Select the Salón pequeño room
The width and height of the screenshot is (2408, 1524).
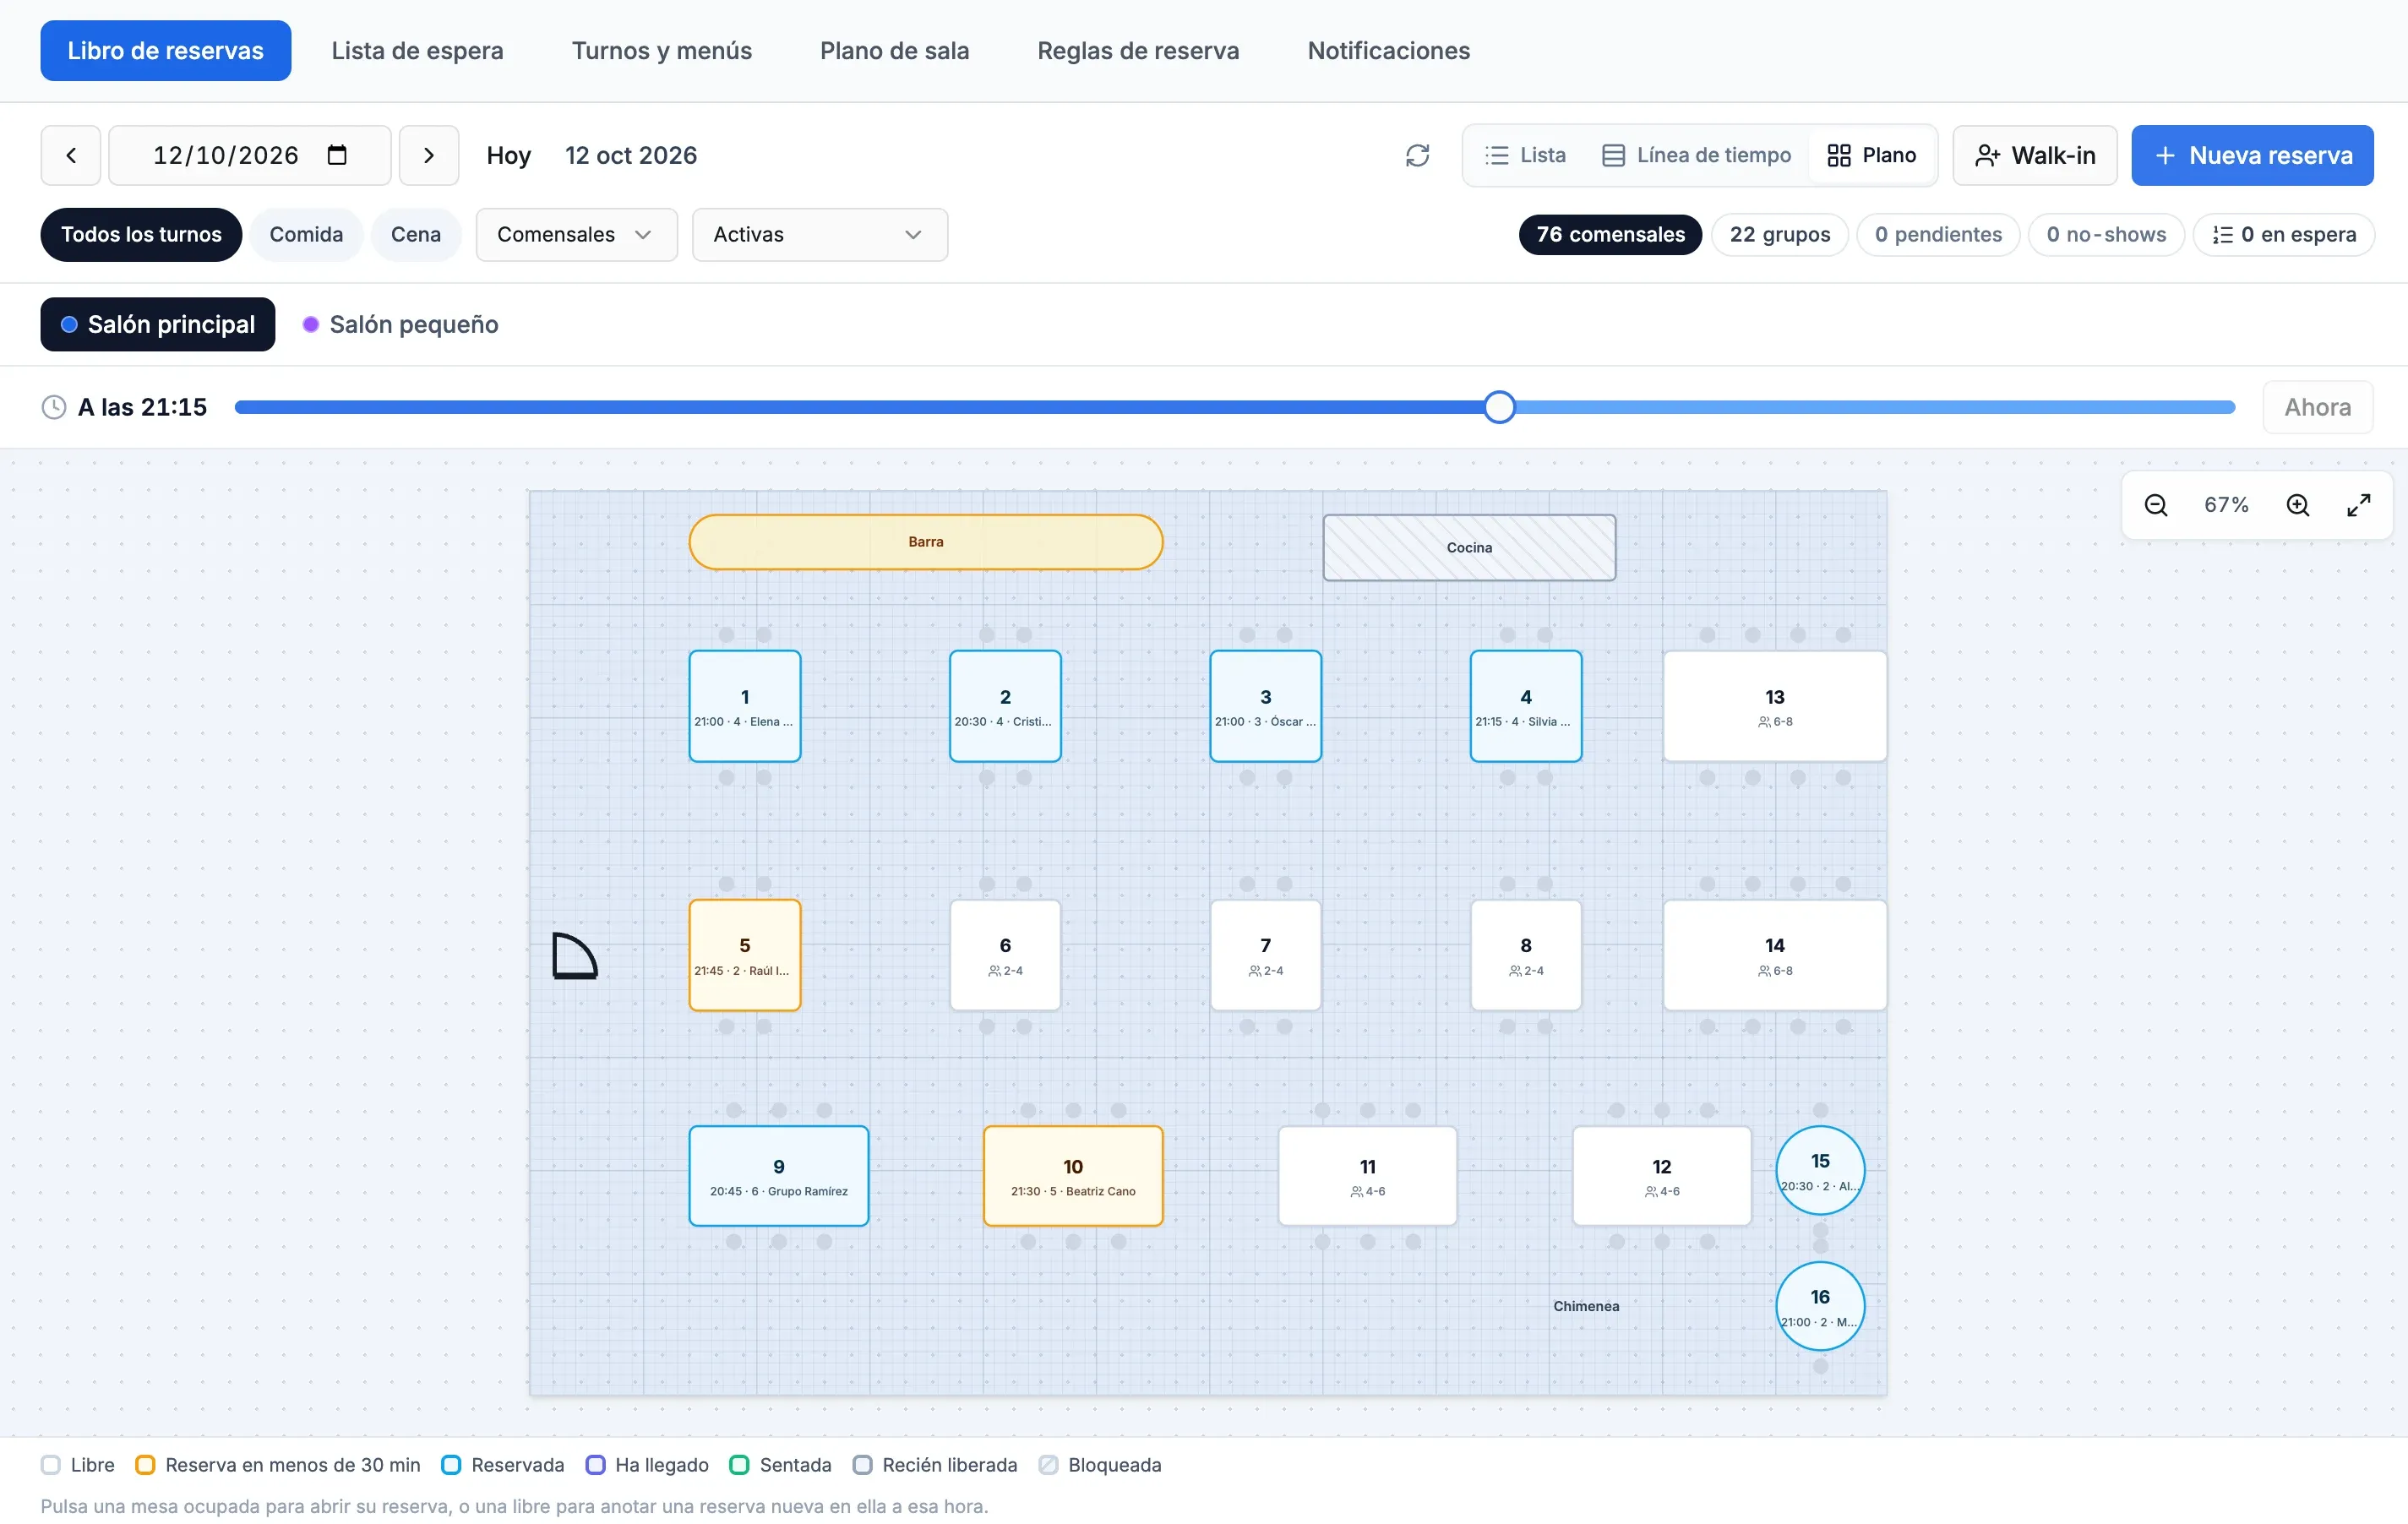coord(400,324)
